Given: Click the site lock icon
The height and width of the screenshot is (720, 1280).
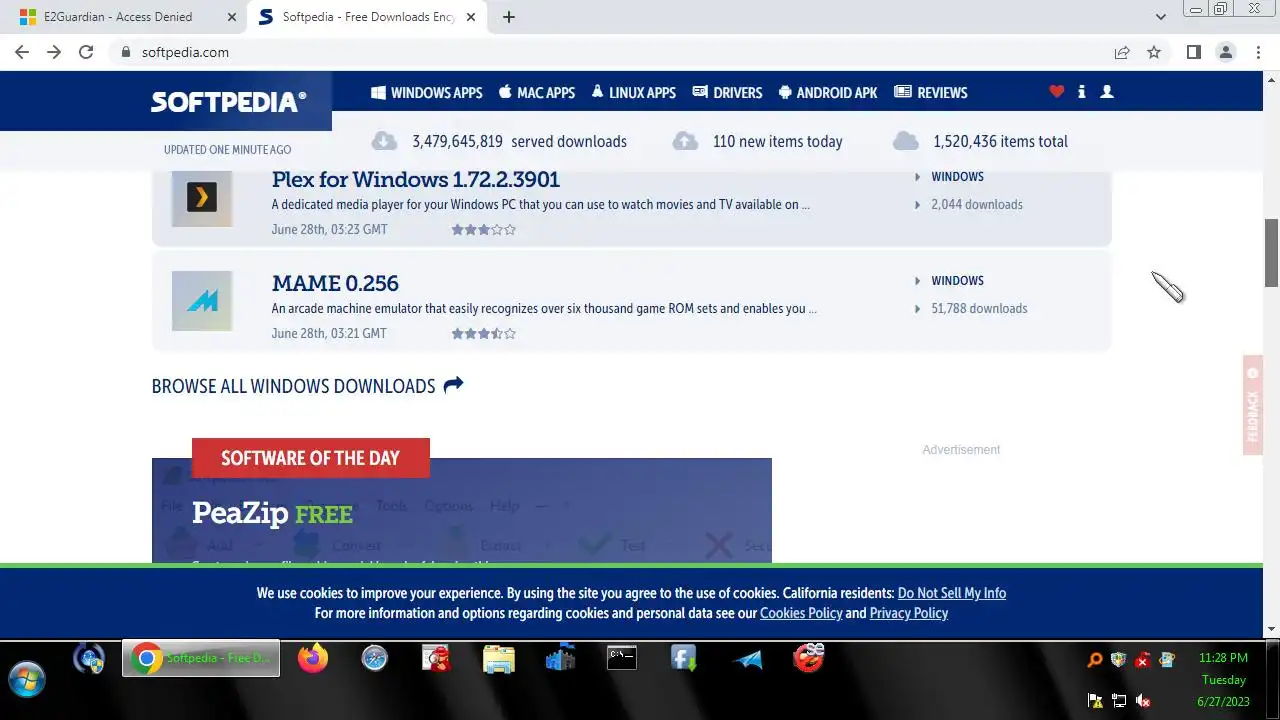Looking at the screenshot, I should click(125, 52).
